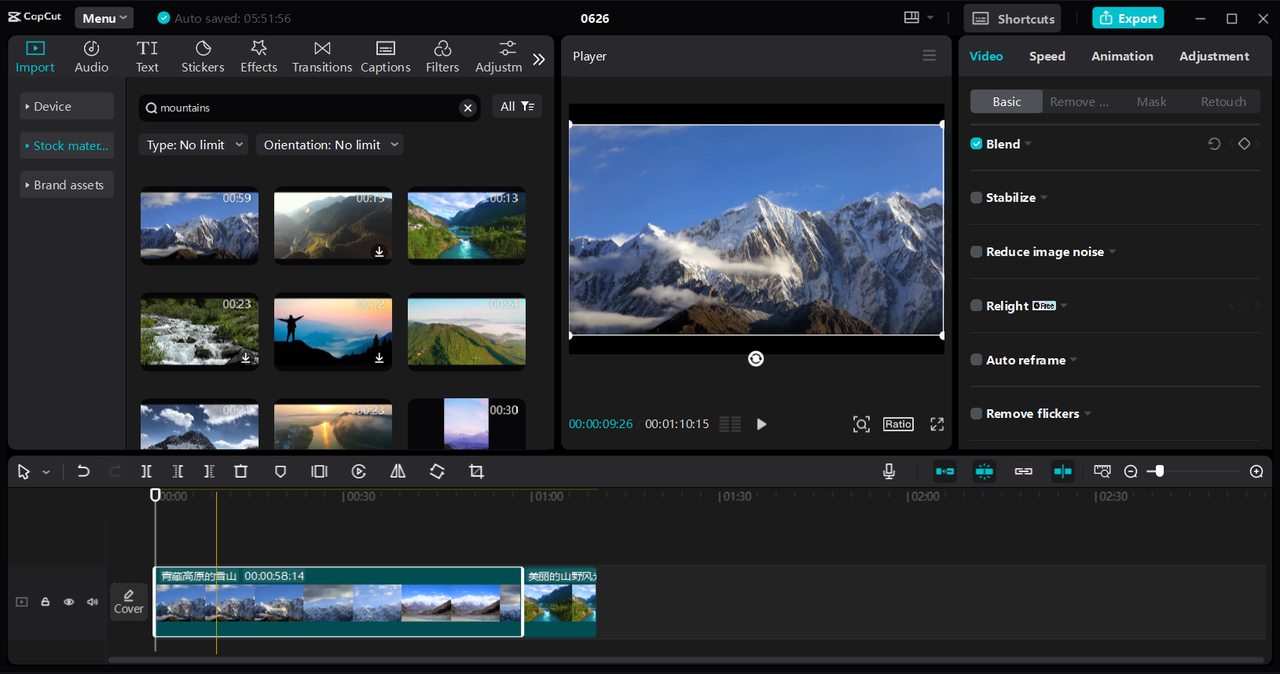Switch to the Adjustment tab
The width and height of the screenshot is (1280, 674).
tap(1214, 56)
